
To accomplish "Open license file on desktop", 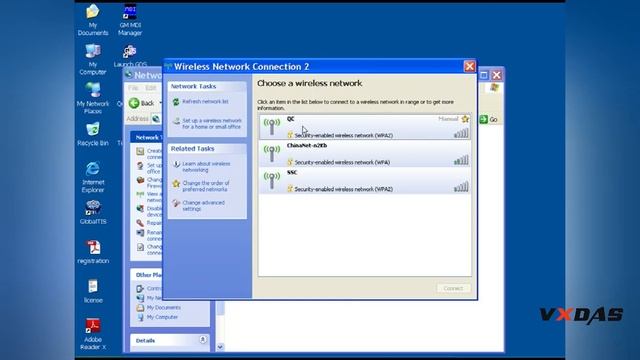I will click(x=93, y=291).
